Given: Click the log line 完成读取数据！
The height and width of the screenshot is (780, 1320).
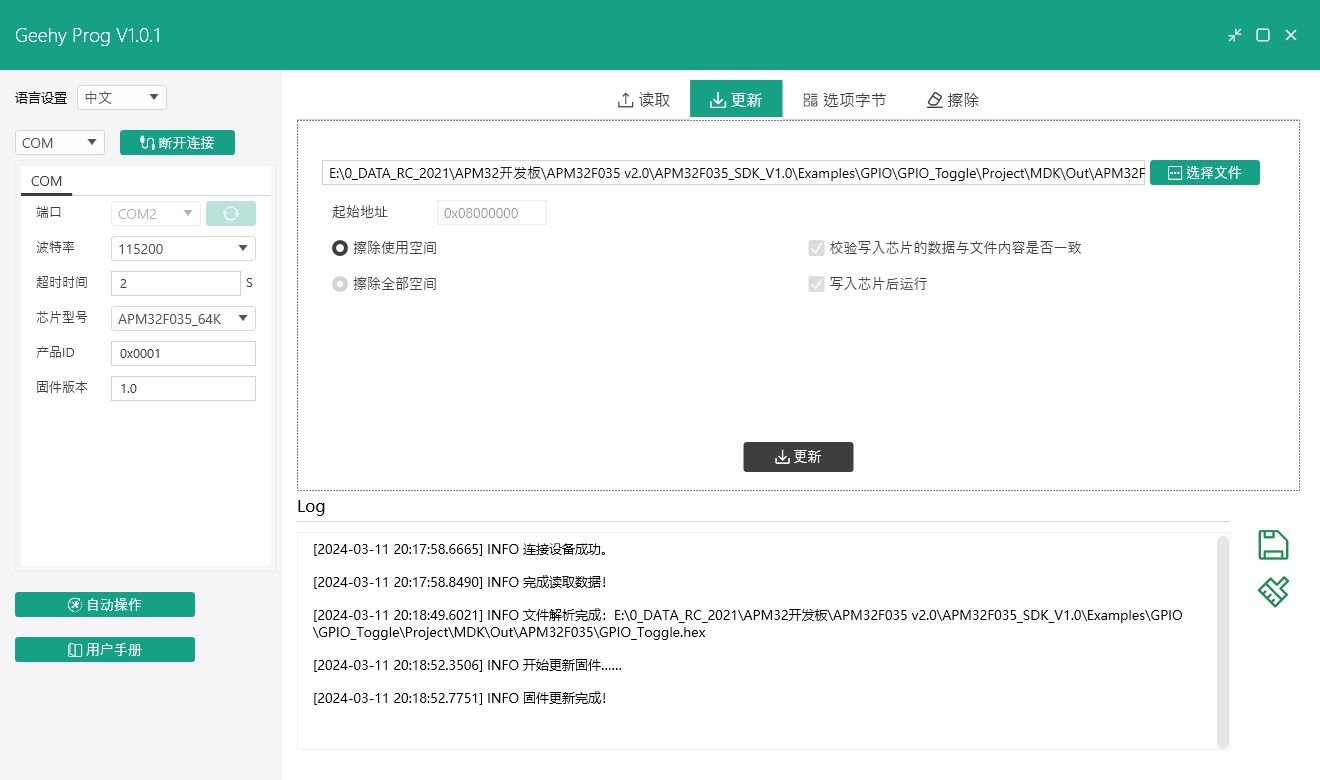Looking at the screenshot, I should pos(460,582).
